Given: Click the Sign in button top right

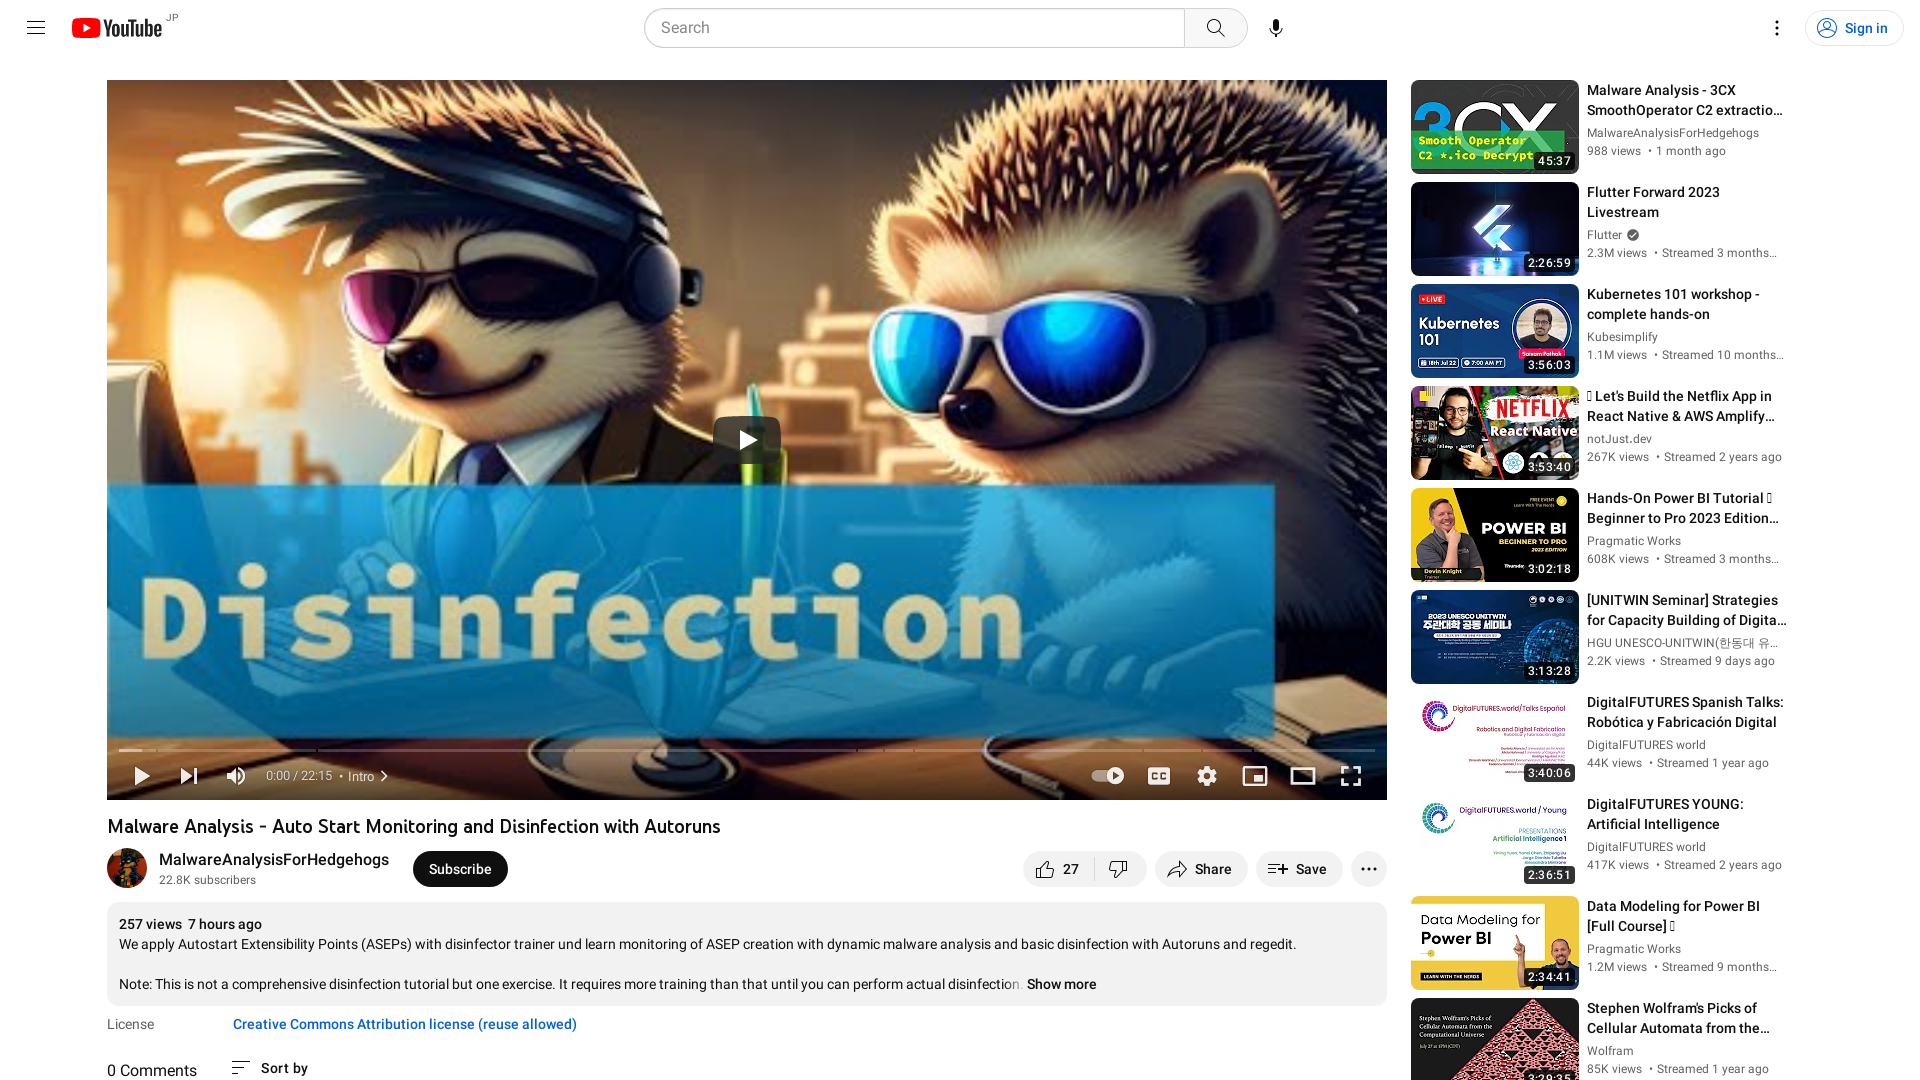Looking at the screenshot, I should (x=1853, y=28).
